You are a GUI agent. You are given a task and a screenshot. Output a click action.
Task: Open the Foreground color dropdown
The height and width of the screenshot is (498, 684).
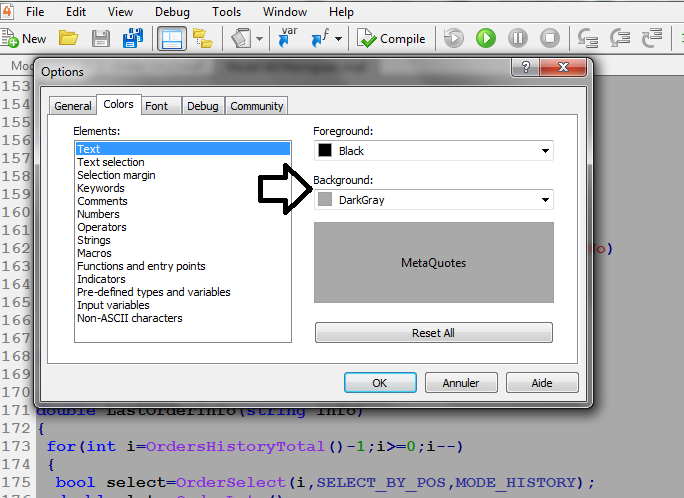pos(433,151)
